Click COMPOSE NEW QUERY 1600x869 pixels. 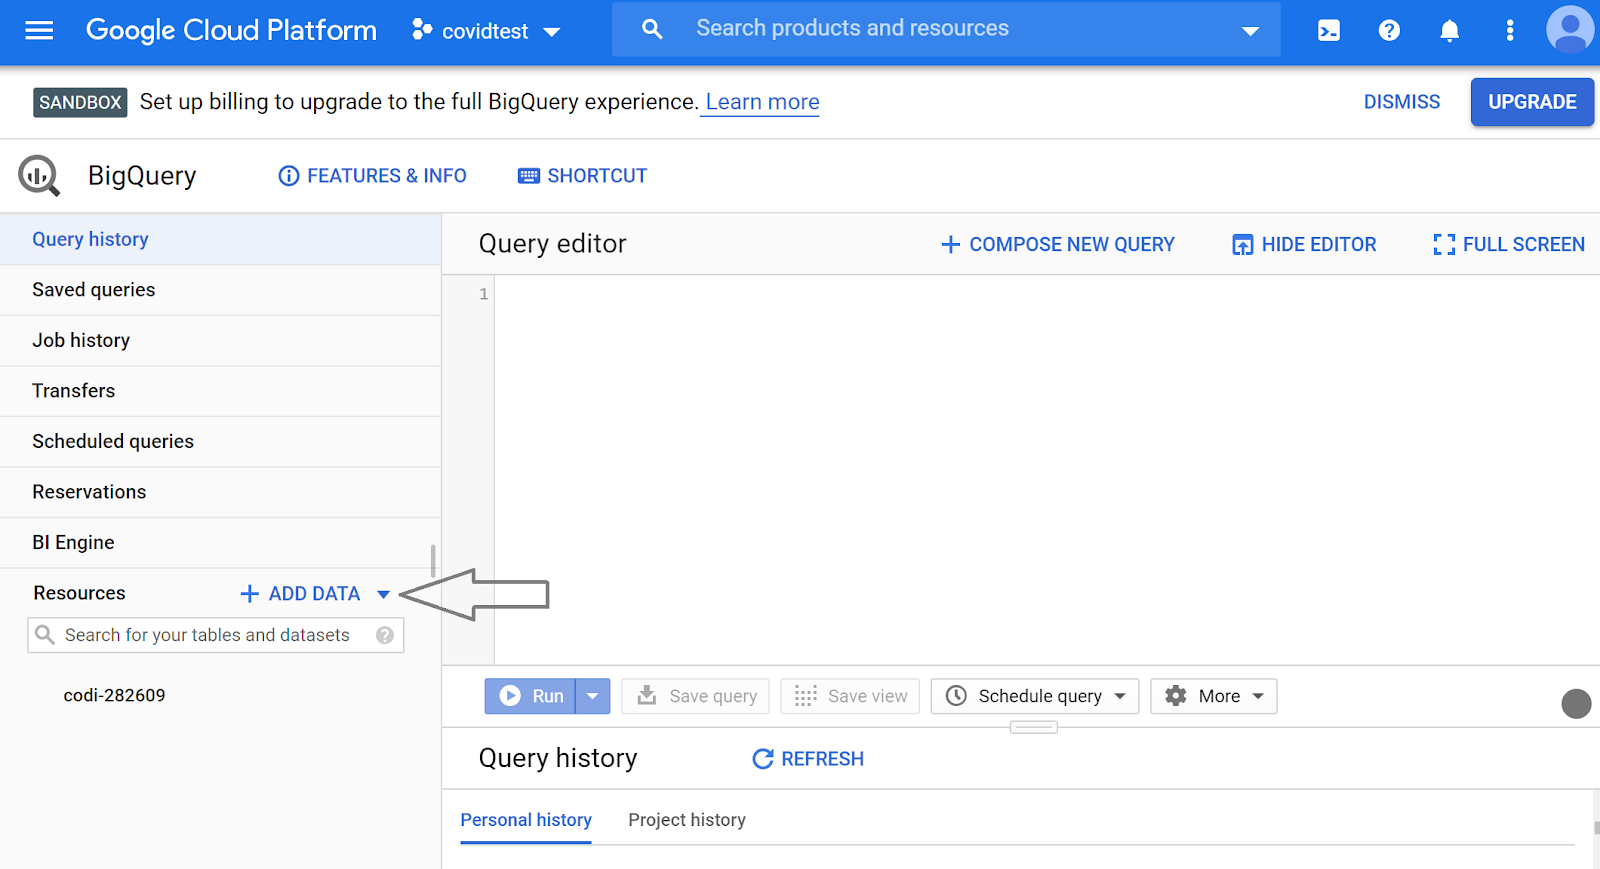point(1058,244)
